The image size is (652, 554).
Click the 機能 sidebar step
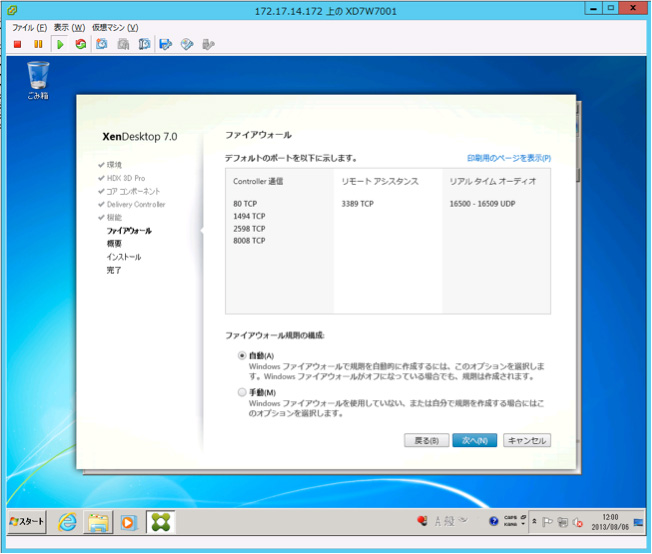[114, 217]
